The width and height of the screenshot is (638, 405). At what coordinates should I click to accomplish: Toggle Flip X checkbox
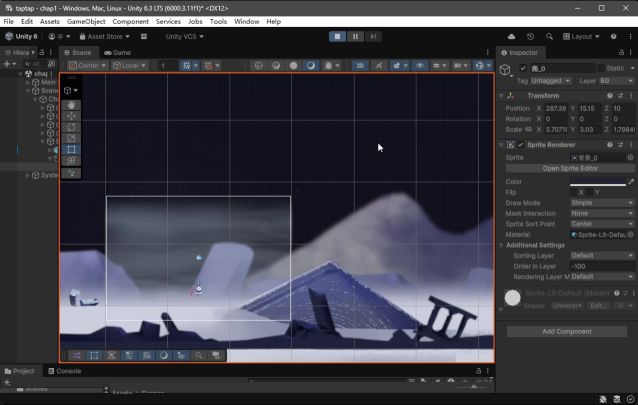(x=574, y=193)
